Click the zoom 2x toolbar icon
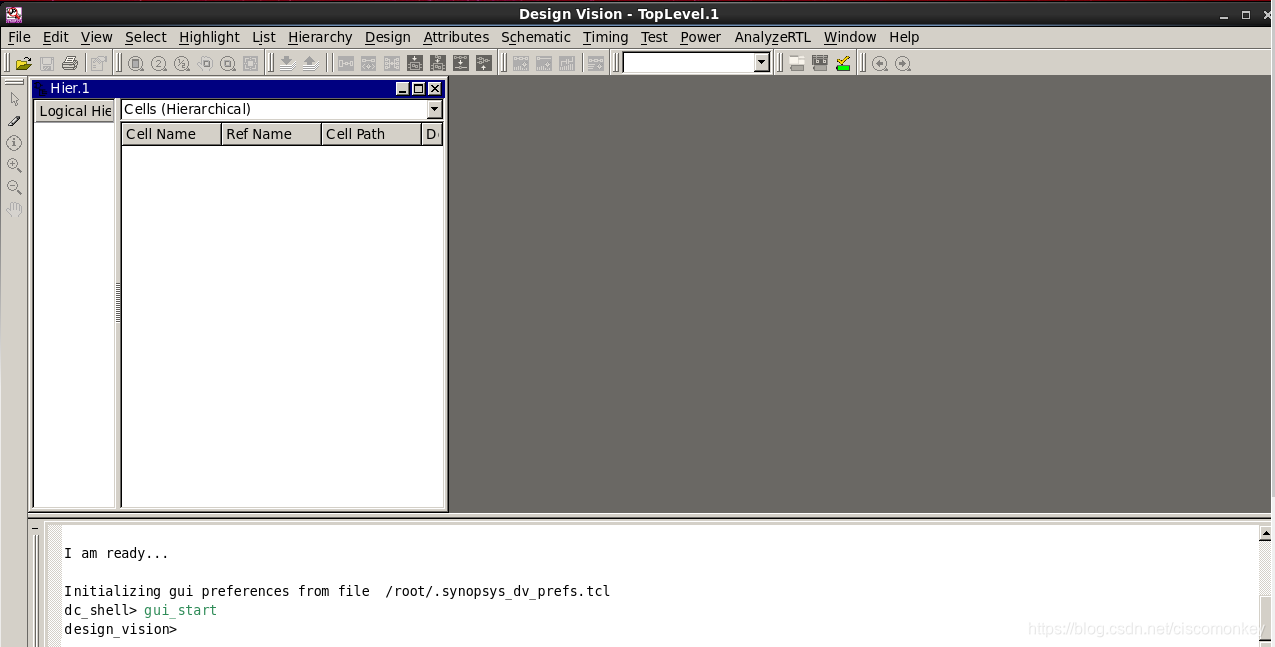 [159, 63]
